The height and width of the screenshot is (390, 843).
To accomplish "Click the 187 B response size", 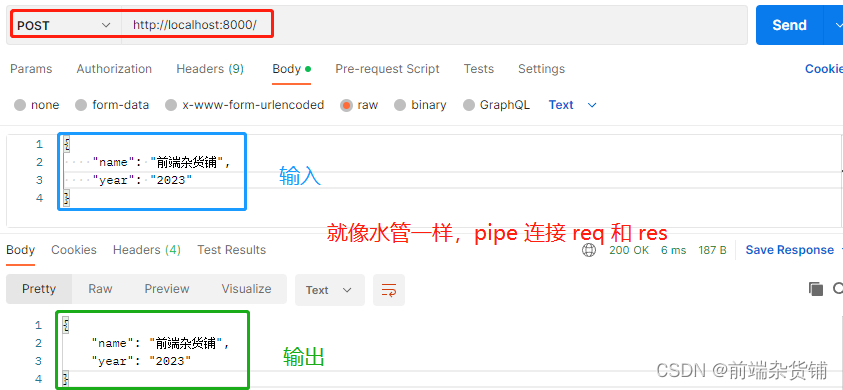I will coord(712,250).
